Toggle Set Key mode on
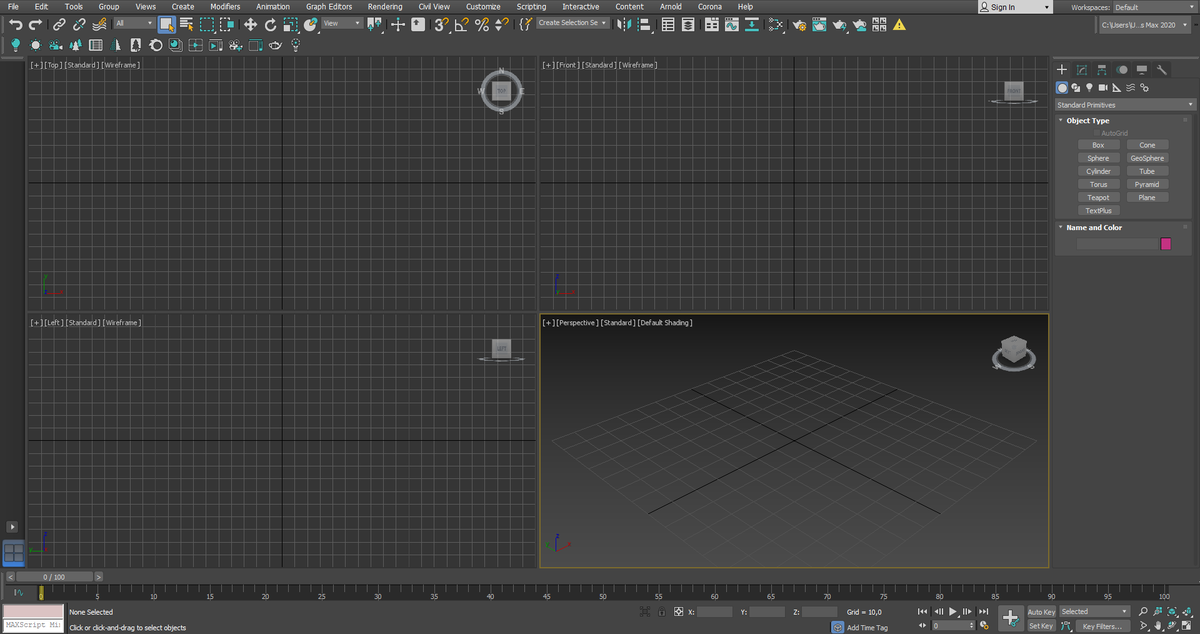This screenshot has width=1200, height=634. click(x=1041, y=625)
